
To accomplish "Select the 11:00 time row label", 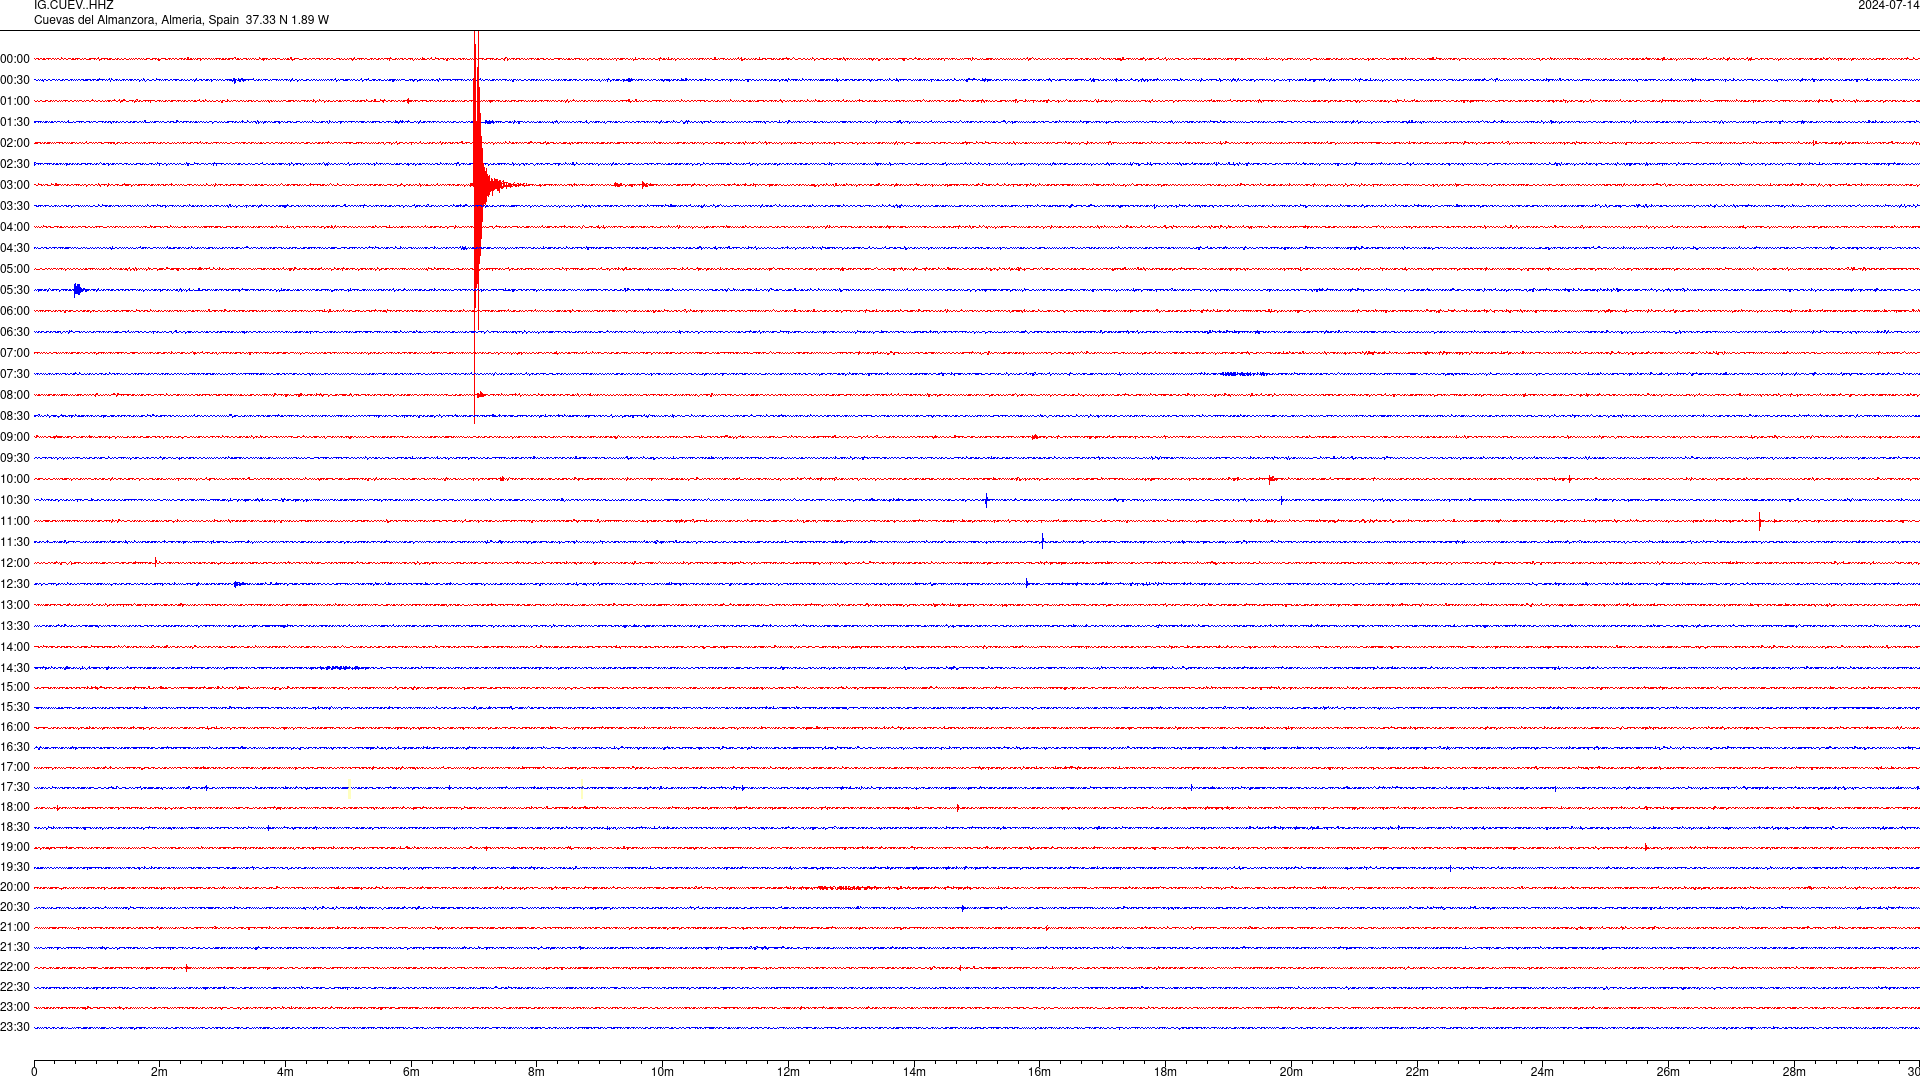I will (15, 521).
